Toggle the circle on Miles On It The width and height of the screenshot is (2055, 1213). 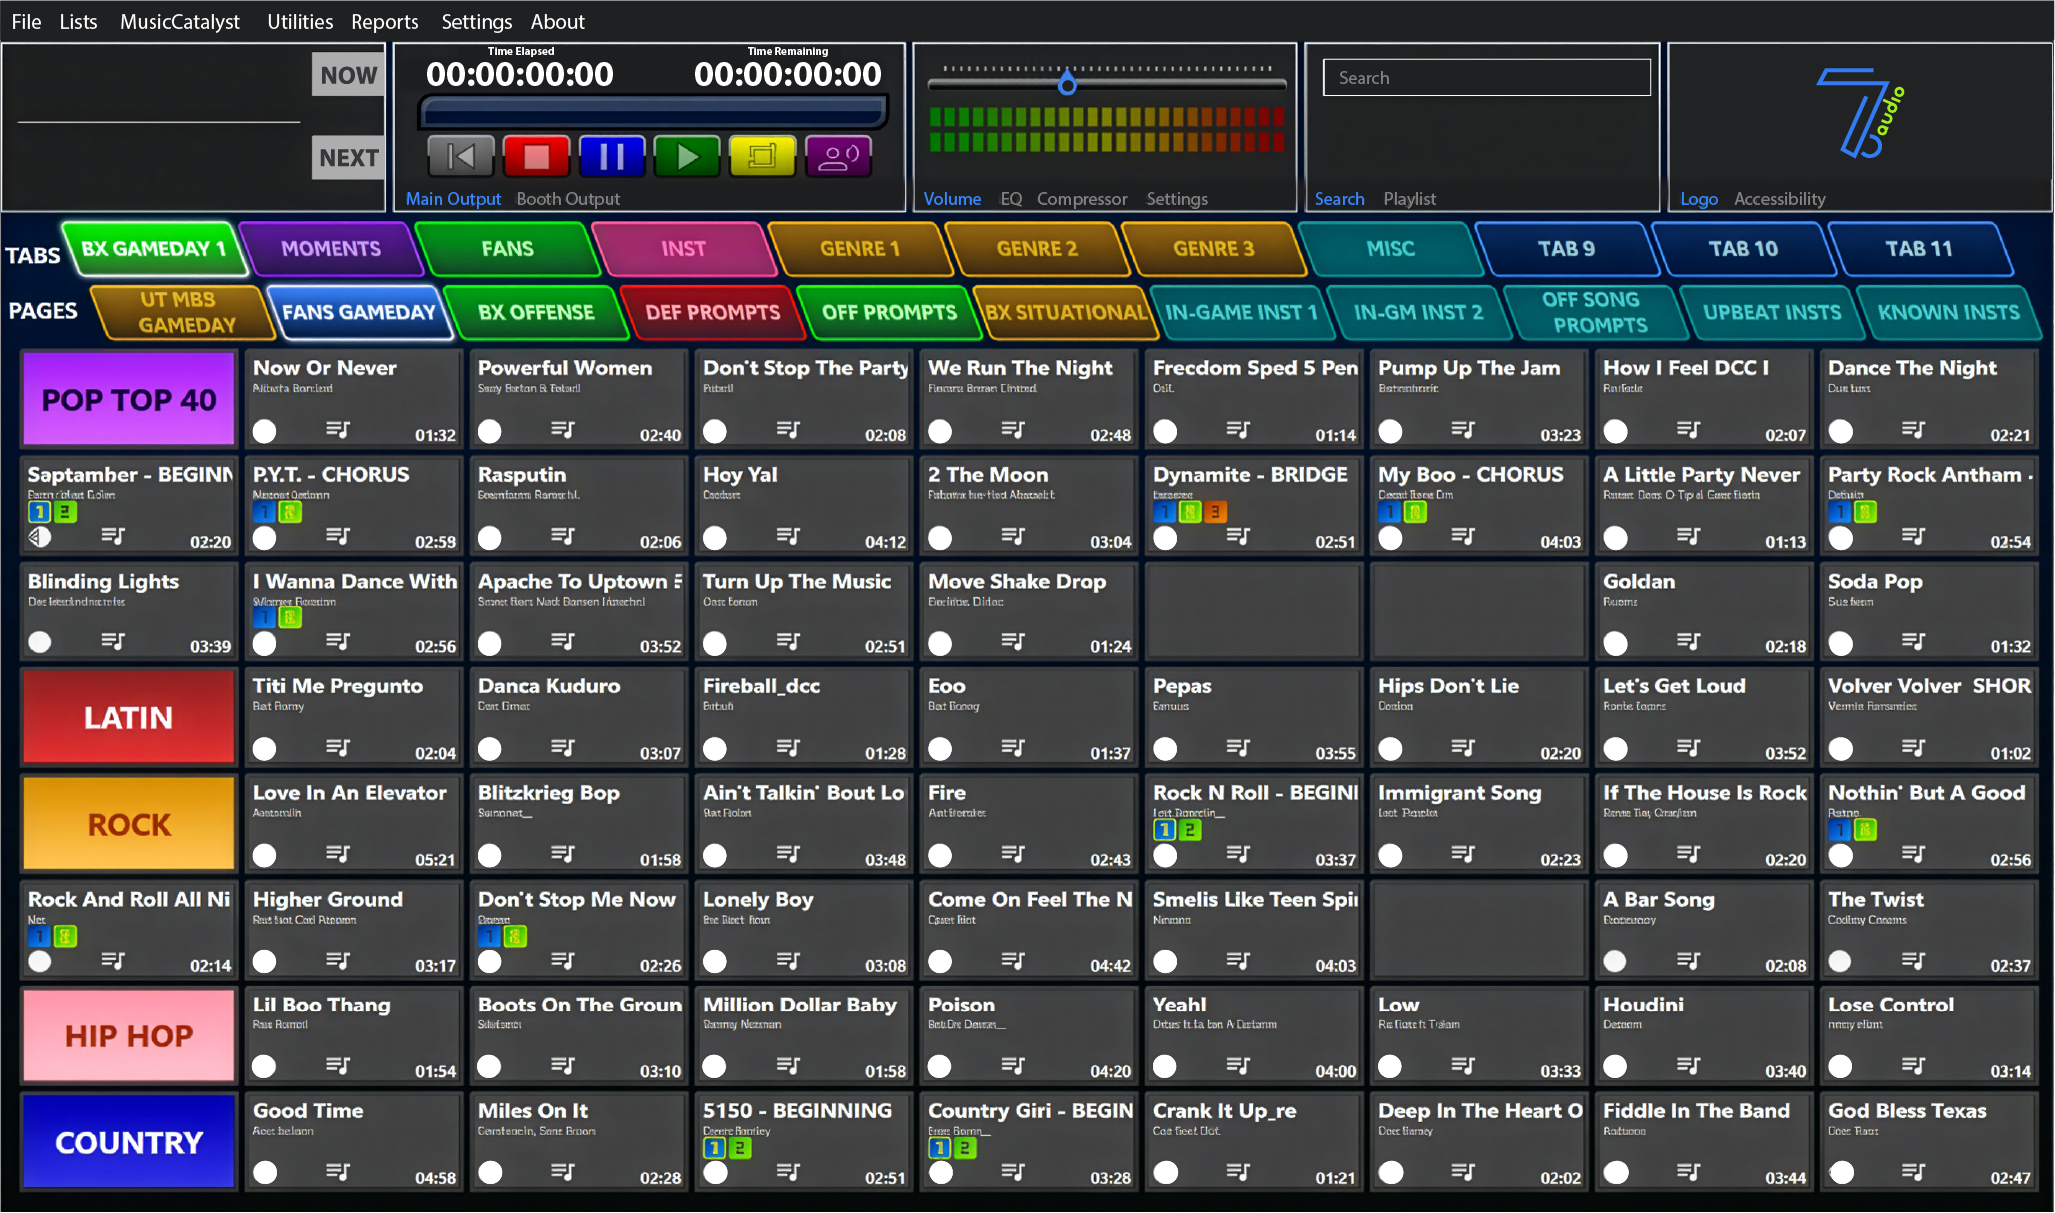point(490,1172)
